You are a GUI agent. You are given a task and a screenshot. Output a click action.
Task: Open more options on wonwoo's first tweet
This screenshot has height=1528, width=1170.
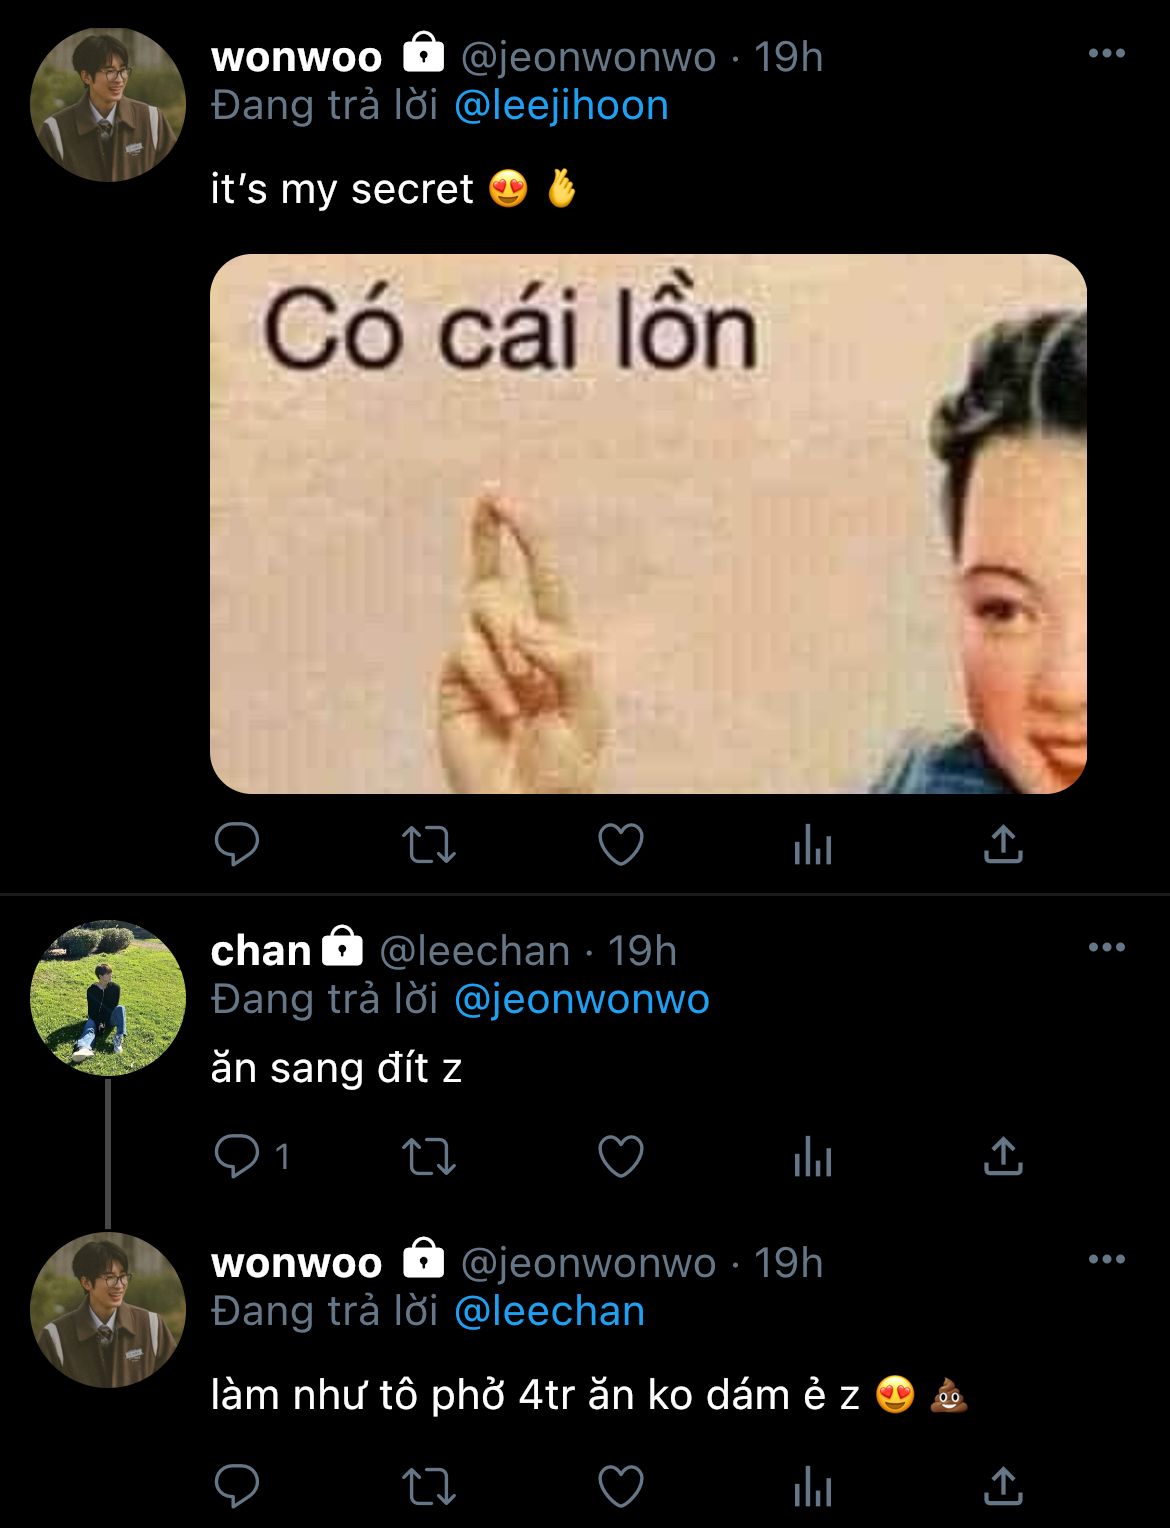point(1106,54)
